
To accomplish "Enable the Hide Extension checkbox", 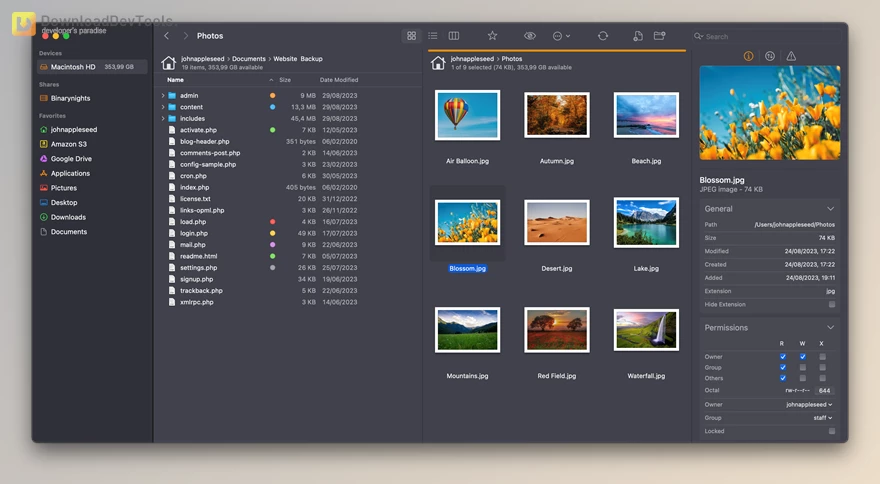I will click(x=831, y=304).
